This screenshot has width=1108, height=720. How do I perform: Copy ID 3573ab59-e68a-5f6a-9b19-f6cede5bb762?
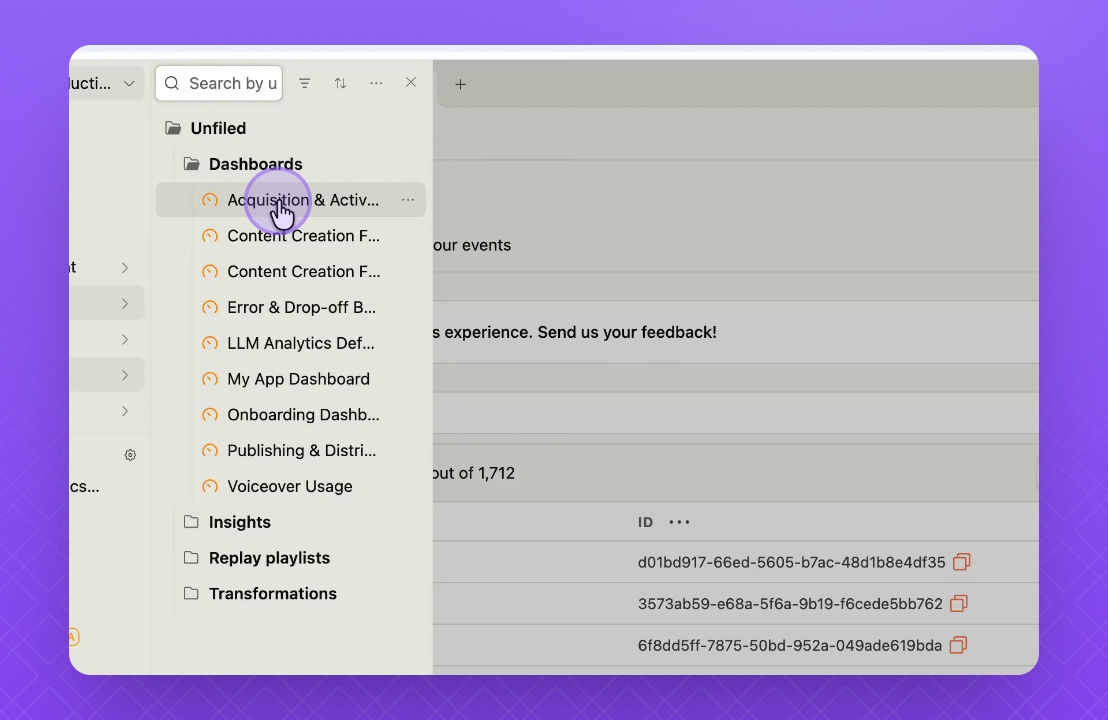959,603
